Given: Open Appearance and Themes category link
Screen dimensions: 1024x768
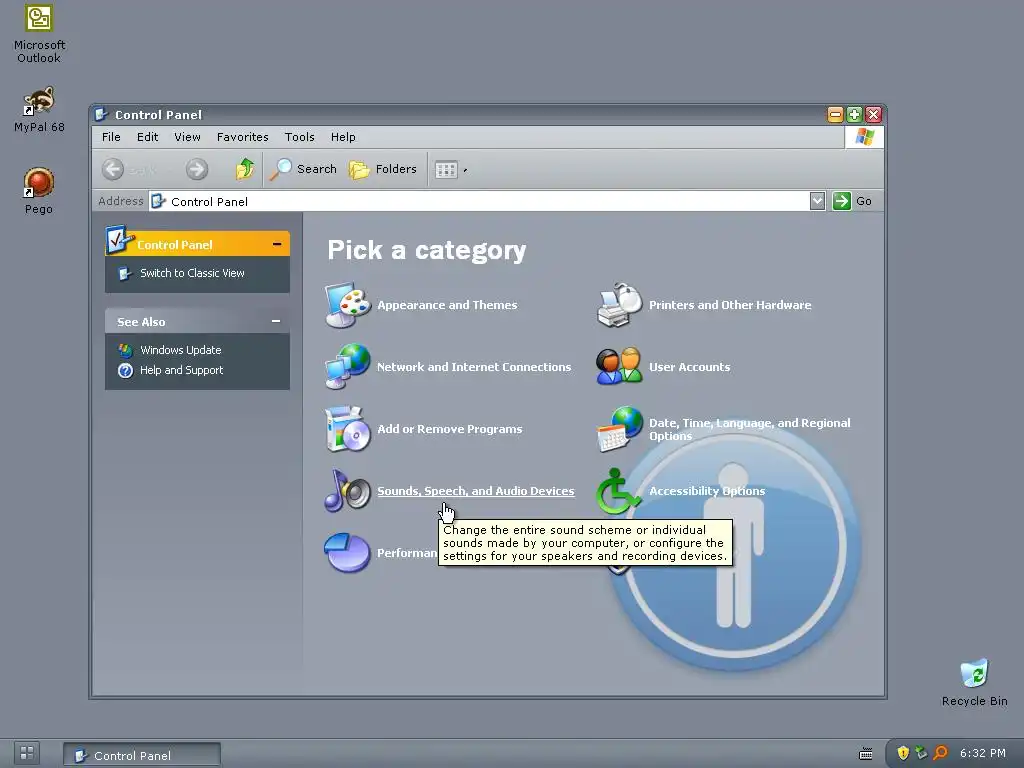Looking at the screenshot, I should (x=447, y=305).
